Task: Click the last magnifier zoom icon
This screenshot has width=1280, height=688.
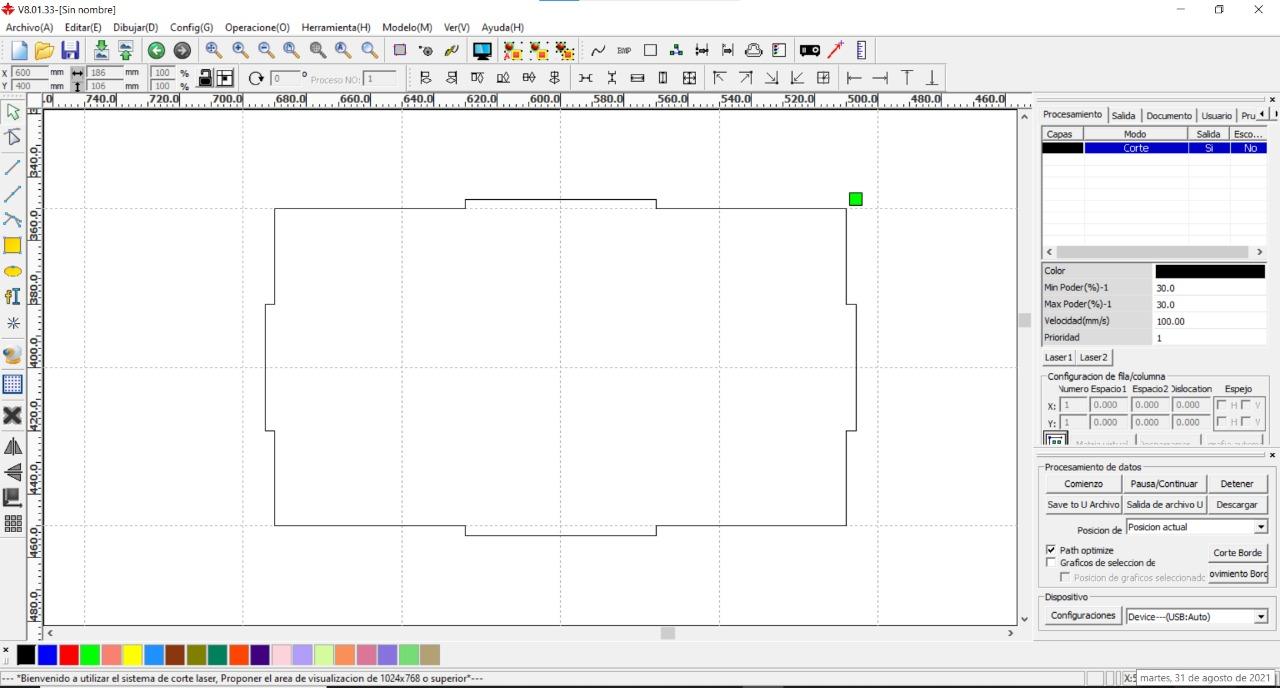Action: tap(369, 50)
